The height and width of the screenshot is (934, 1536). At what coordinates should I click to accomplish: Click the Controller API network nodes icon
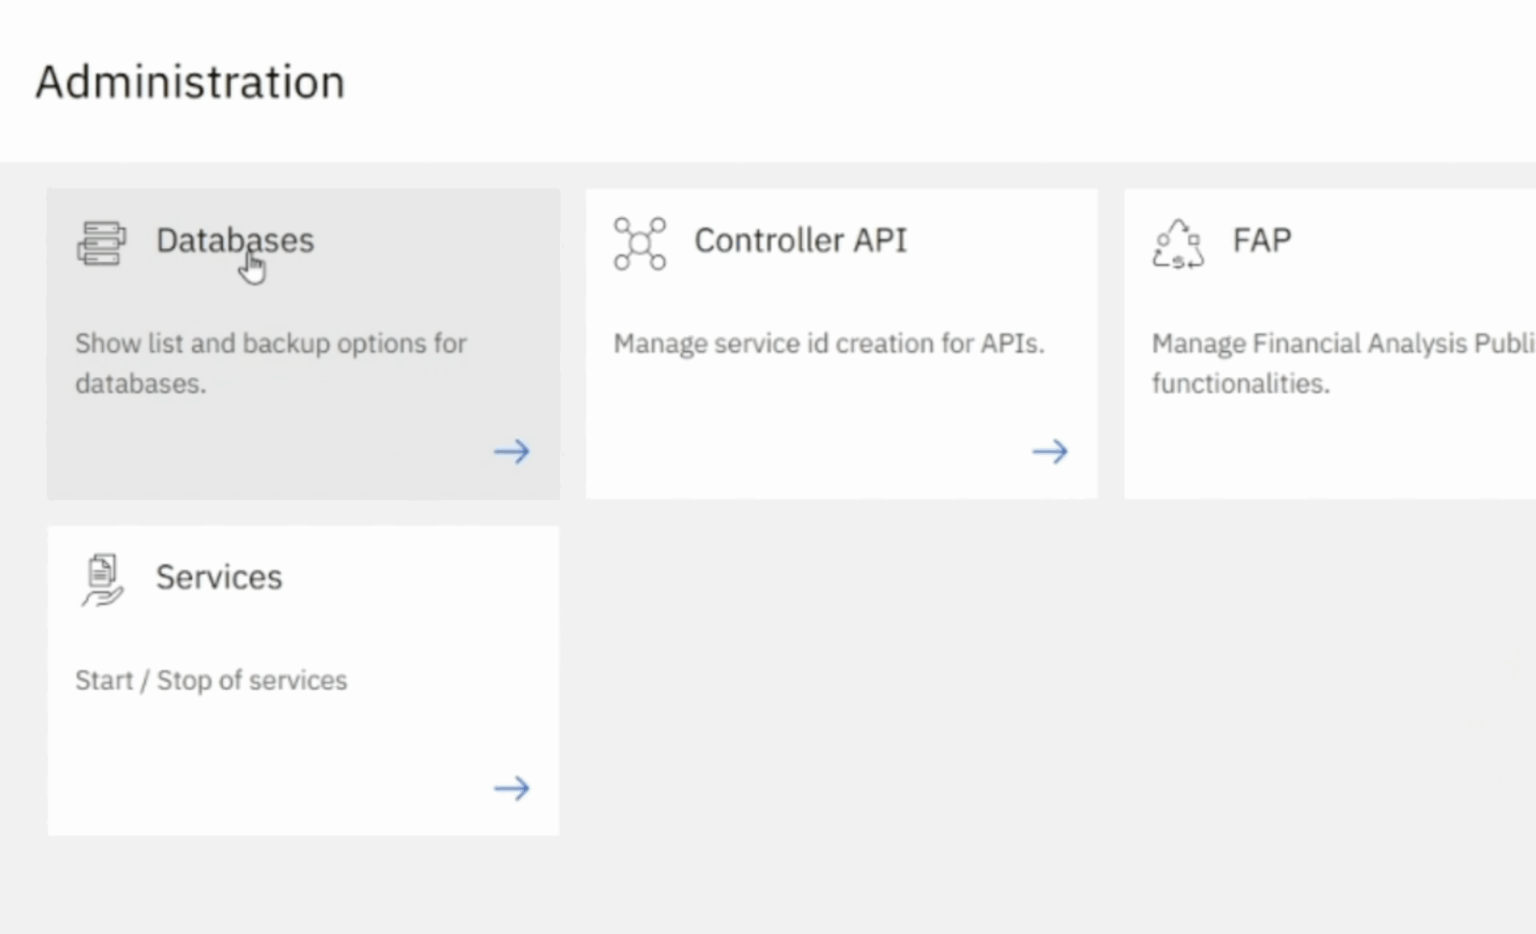(x=640, y=244)
